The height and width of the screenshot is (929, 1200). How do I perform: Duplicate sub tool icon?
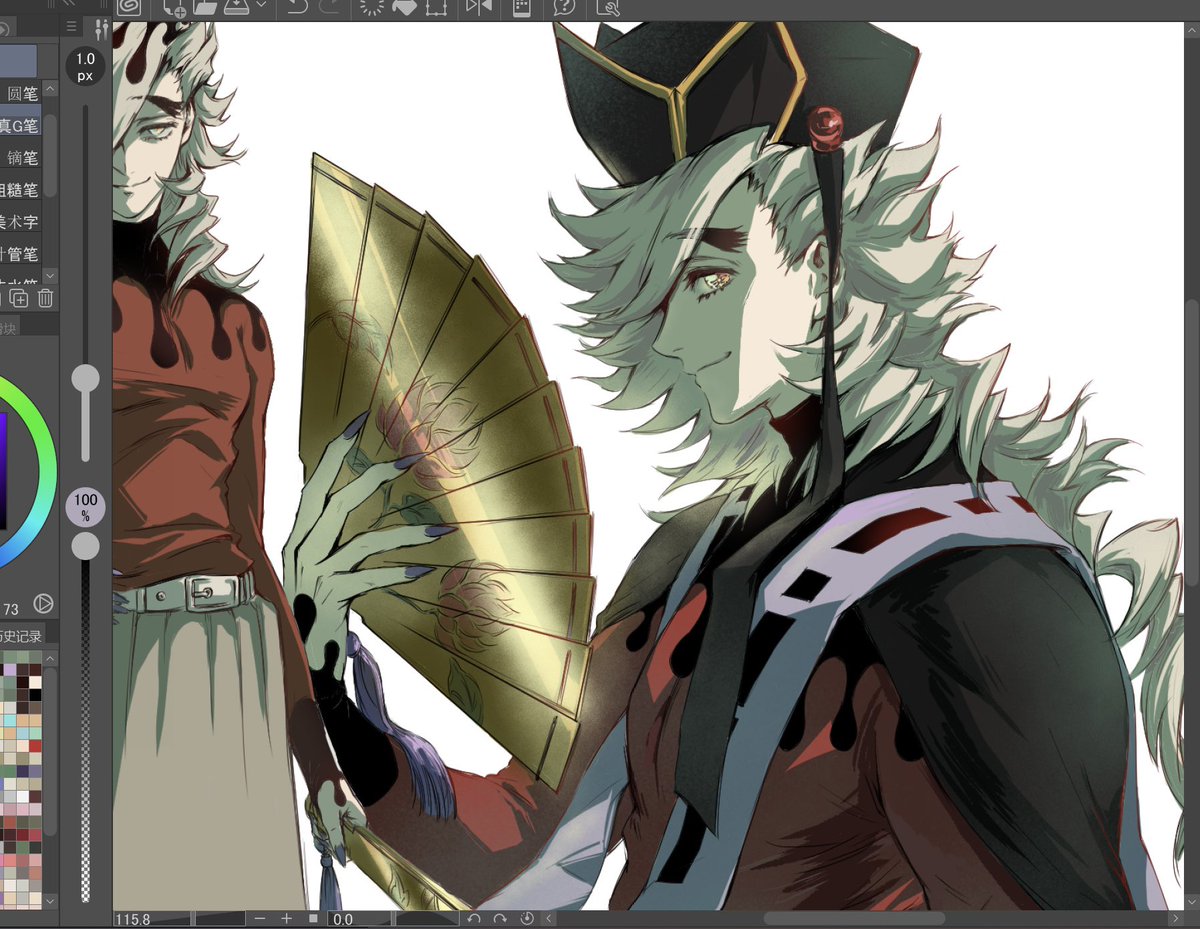click(19, 297)
